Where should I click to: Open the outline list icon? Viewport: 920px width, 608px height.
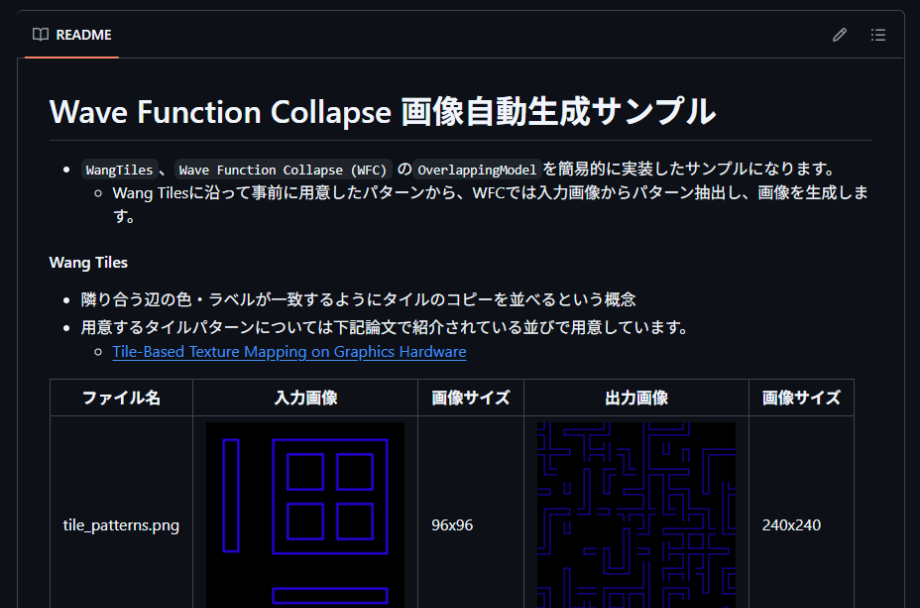(878, 35)
